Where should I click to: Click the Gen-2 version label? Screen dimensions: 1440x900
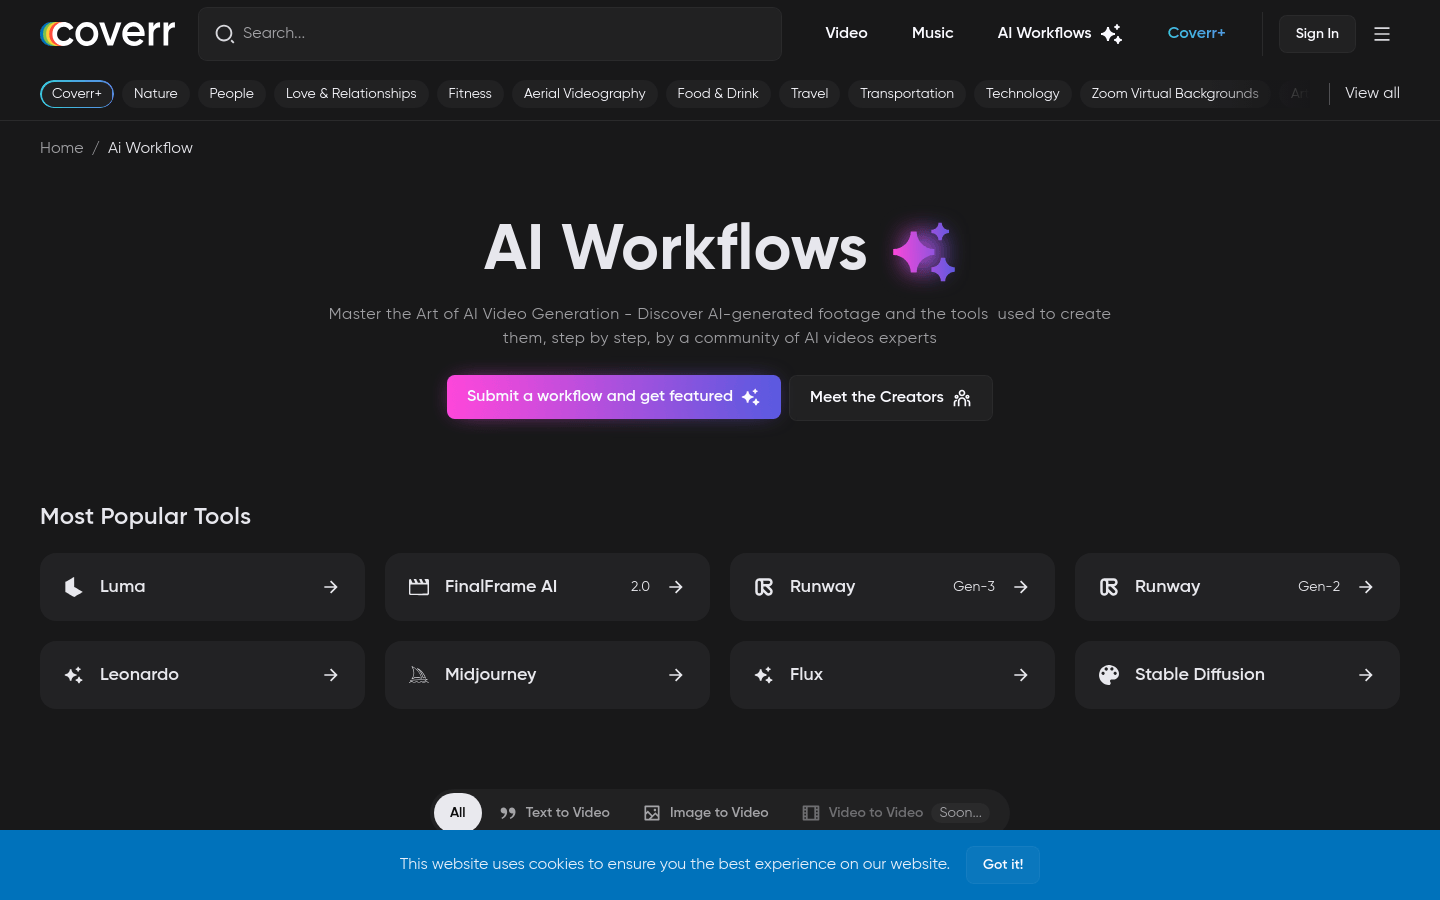(x=1319, y=587)
